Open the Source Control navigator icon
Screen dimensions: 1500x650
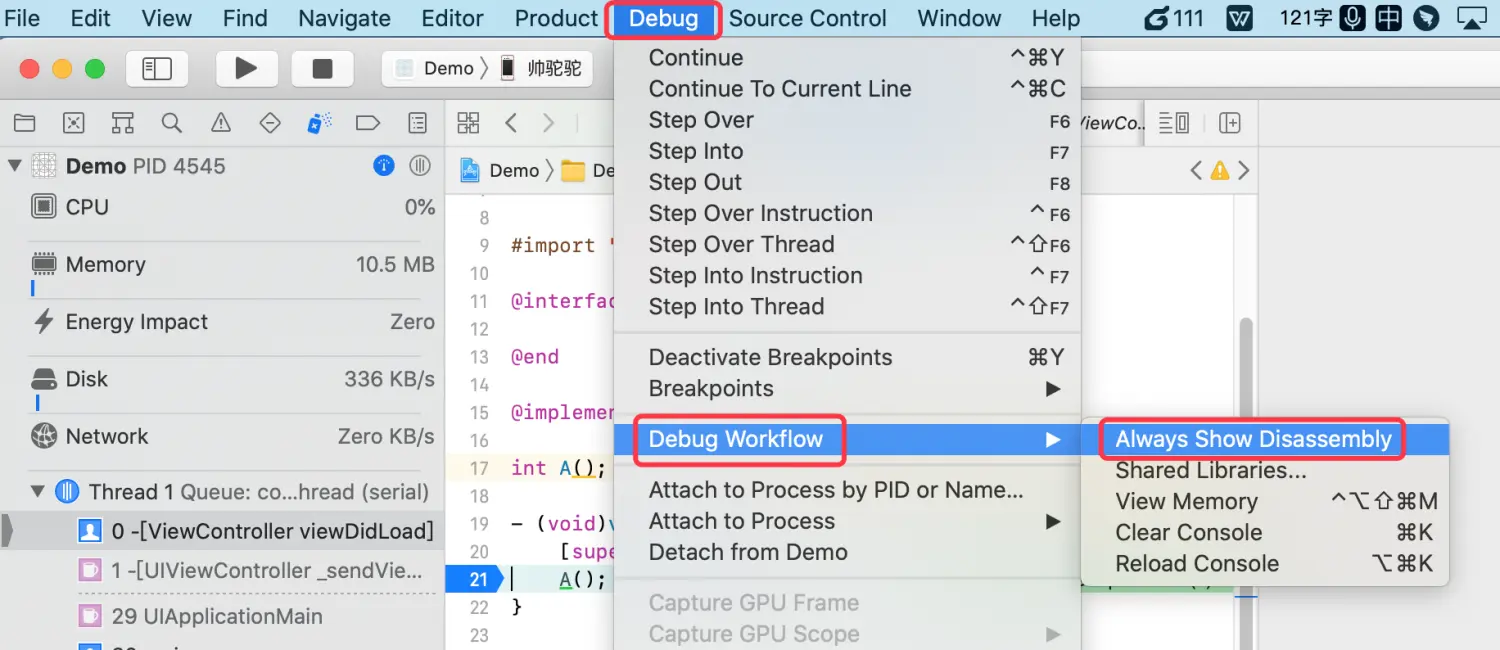pyautogui.click(x=73, y=123)
